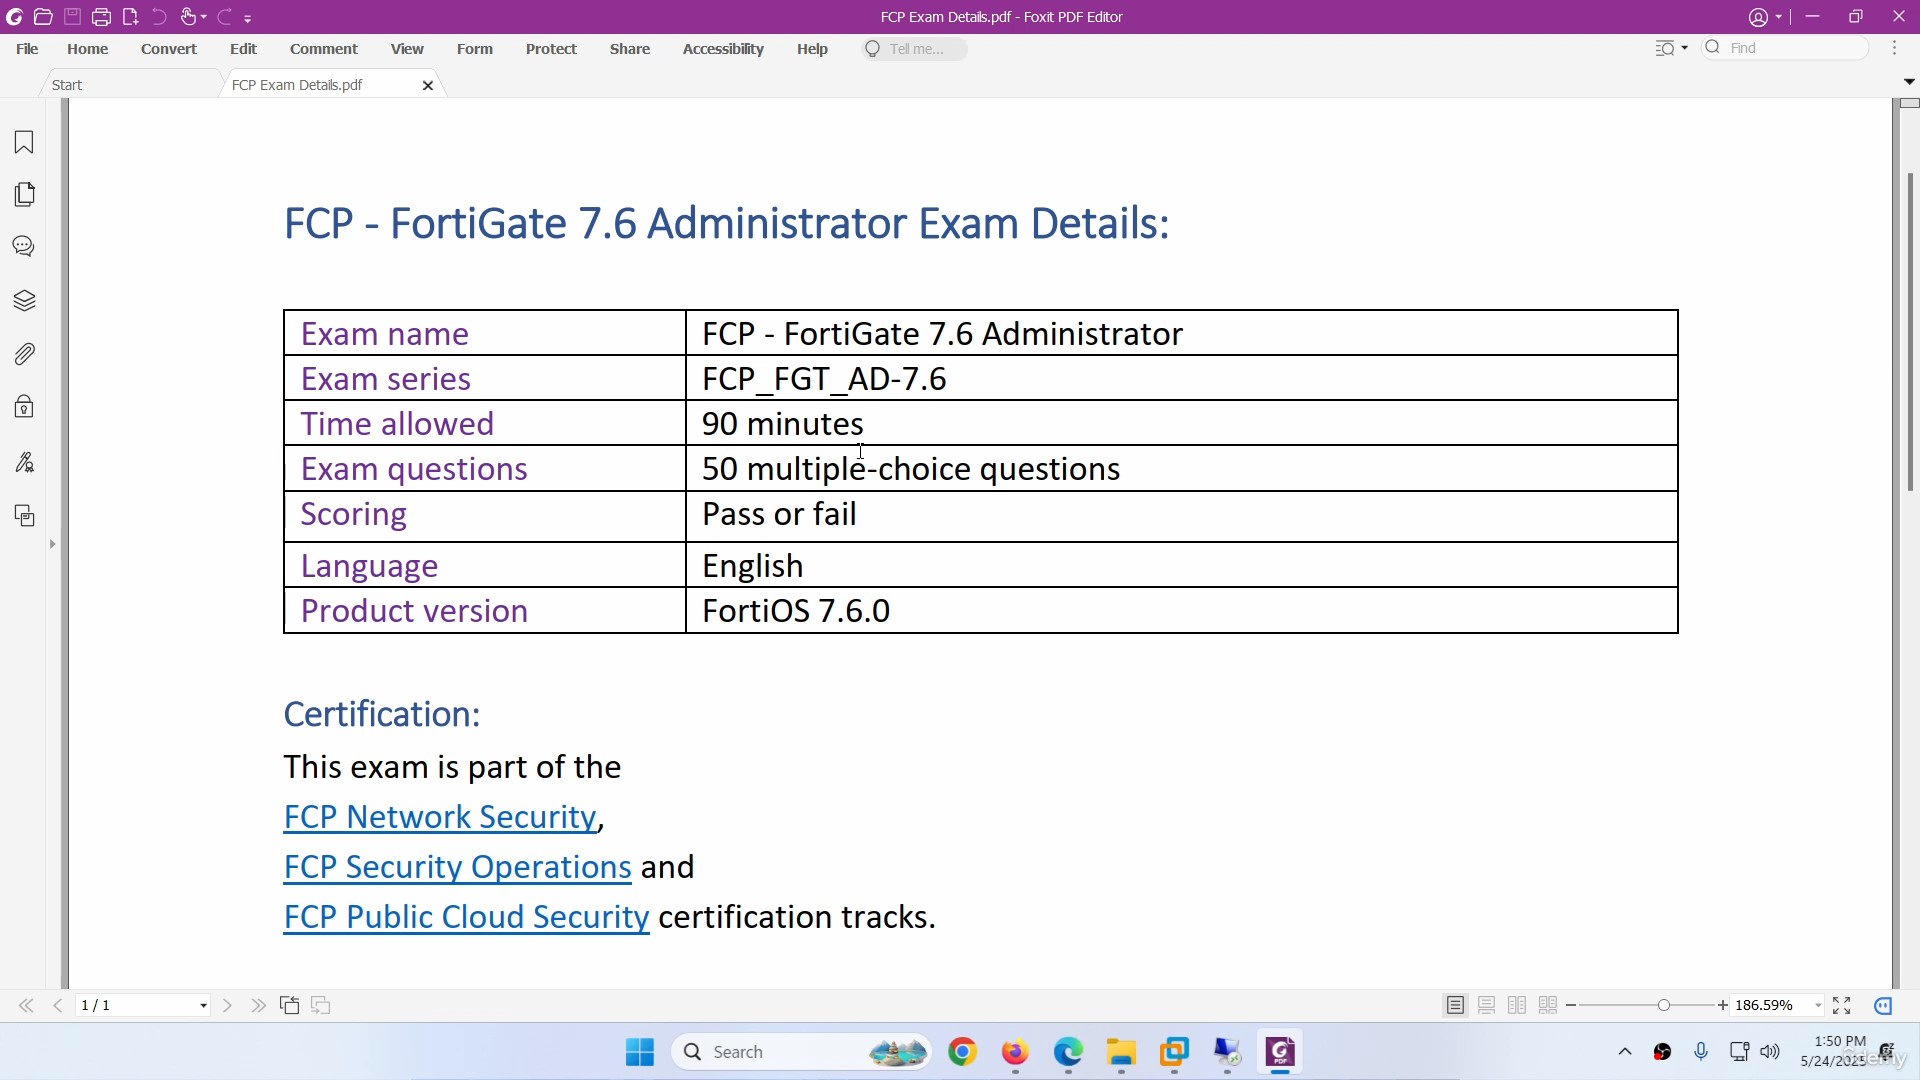Screen dimensions: 1920x1080
Task: Open the AI assistant chat icon
Action: coord(1884,1006)
